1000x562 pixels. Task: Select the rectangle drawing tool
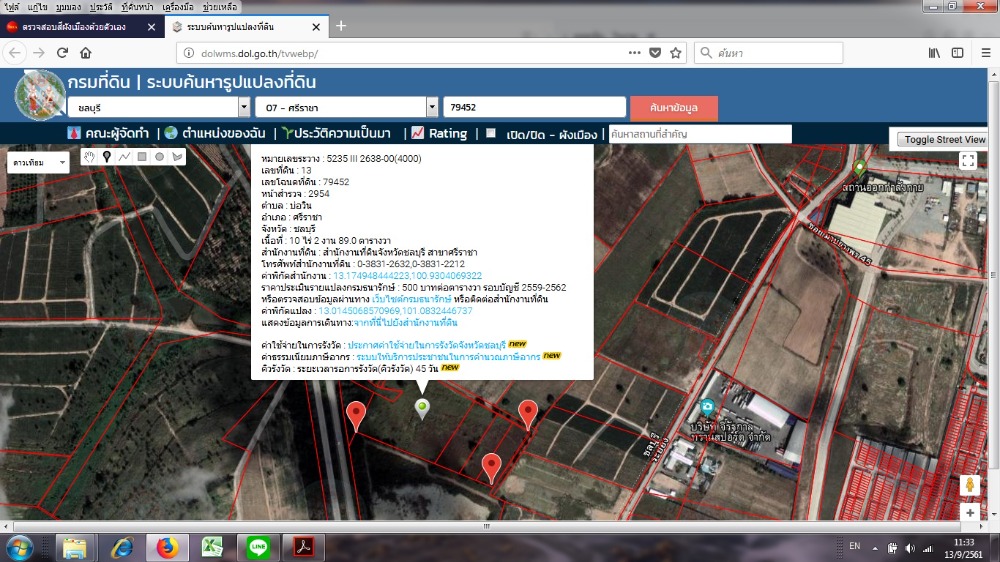click(142, 157)
